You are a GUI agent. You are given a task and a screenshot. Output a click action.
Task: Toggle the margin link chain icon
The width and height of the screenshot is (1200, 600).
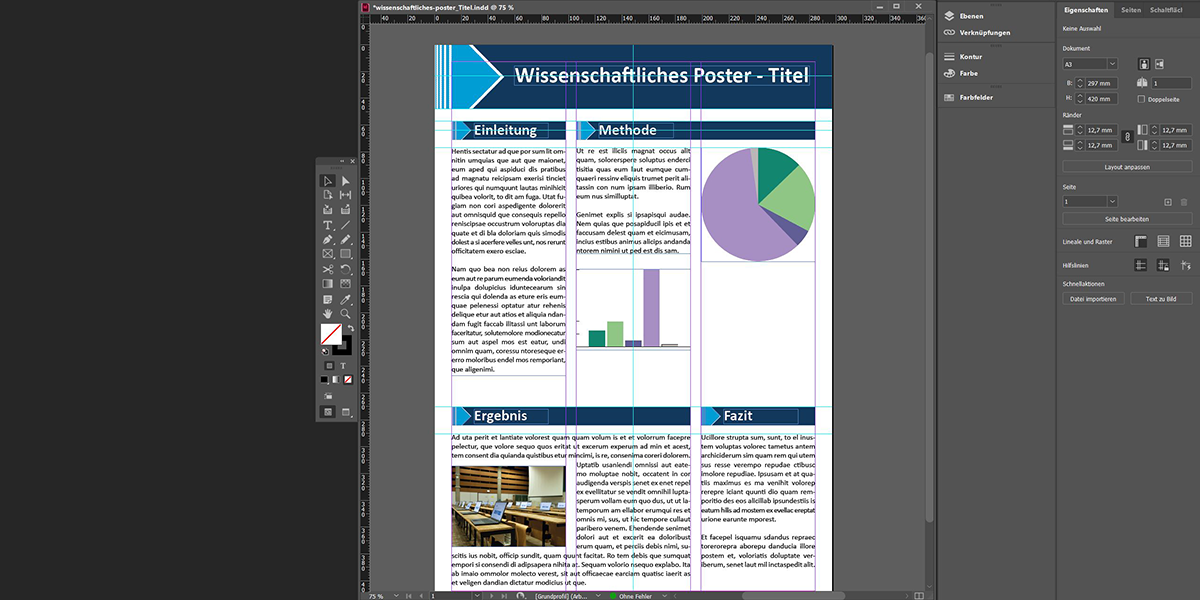(x=1127, y=137)
